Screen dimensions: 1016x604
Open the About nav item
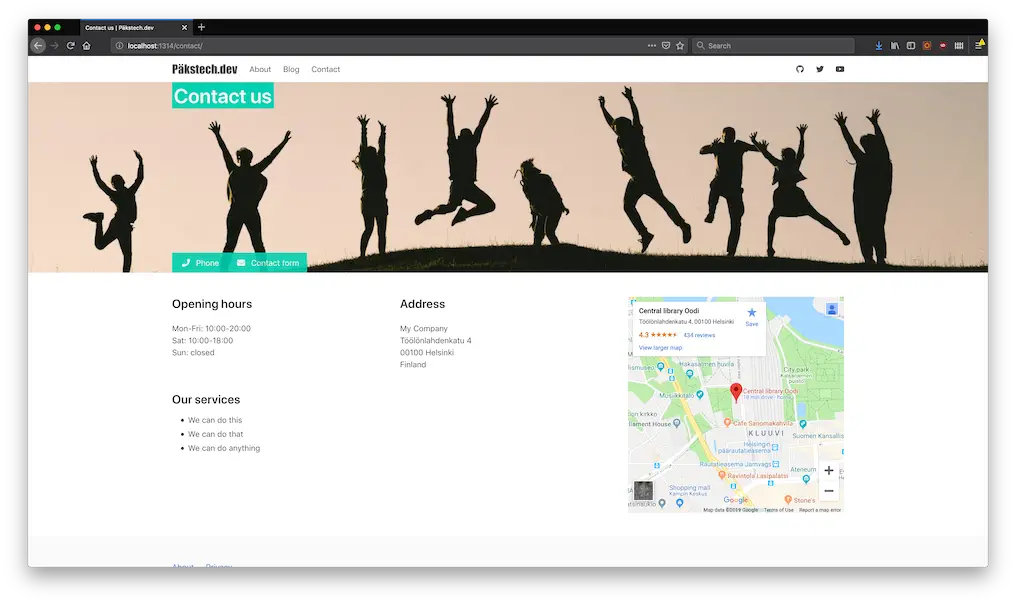tap(260, 69)
